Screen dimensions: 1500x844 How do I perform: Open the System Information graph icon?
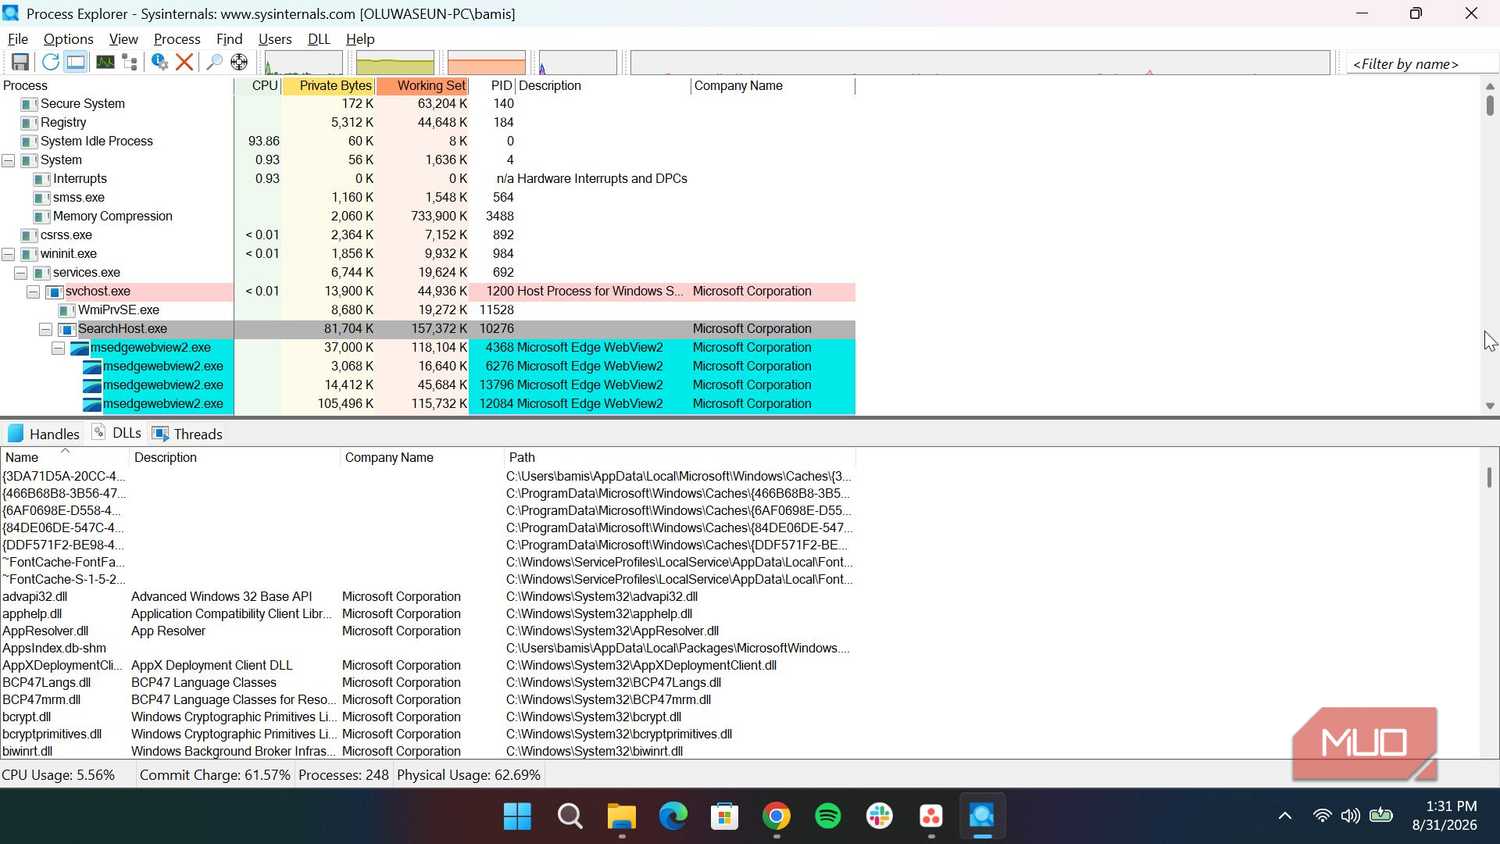coord(105,62)
